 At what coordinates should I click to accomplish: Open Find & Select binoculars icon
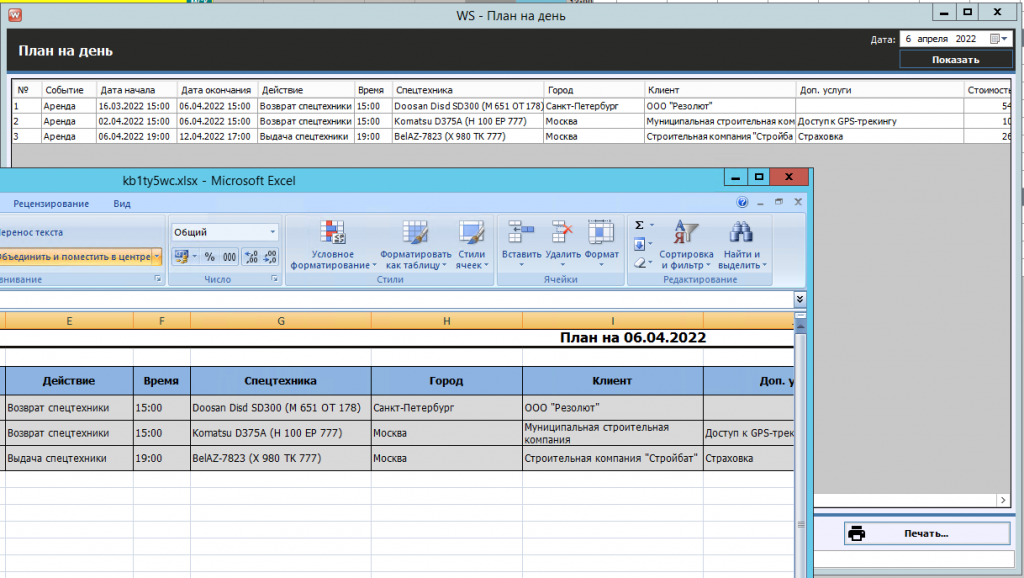(741, 233)
